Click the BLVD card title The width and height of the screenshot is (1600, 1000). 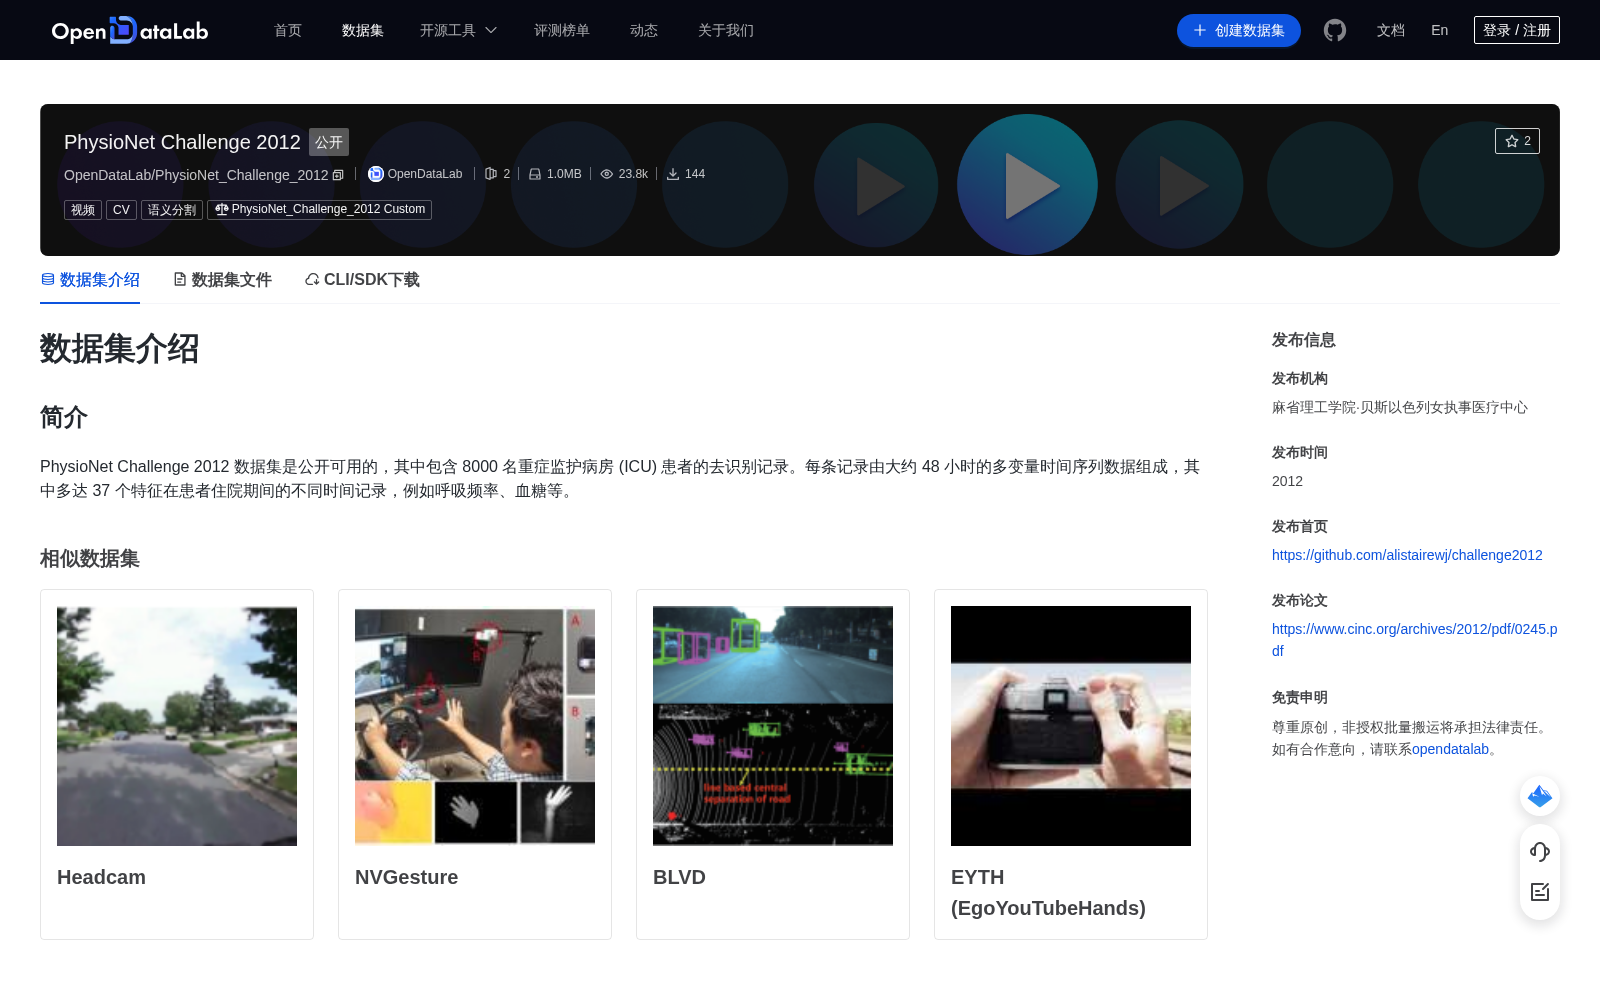679,877
